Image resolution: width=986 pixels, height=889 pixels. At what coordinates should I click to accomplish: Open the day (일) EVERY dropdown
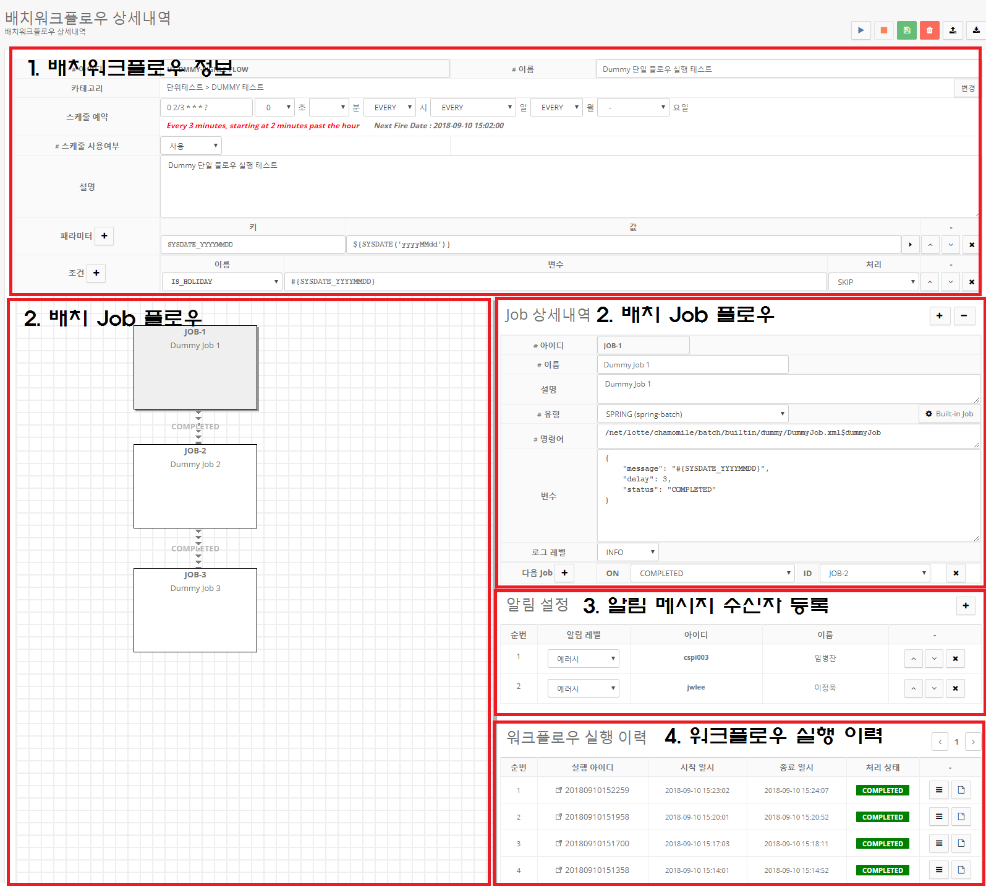[474, 108]
